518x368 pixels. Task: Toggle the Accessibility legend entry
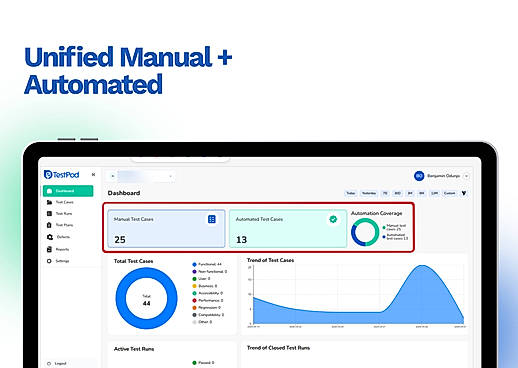[207, 293]
